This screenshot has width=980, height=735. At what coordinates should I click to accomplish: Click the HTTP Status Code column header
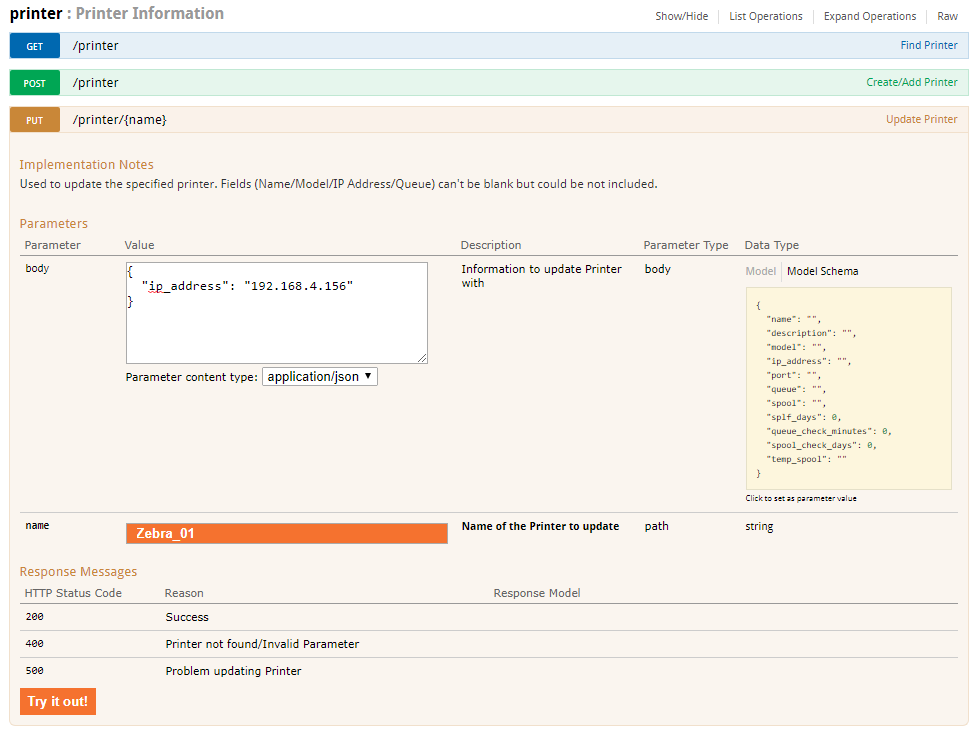point(73,593)
